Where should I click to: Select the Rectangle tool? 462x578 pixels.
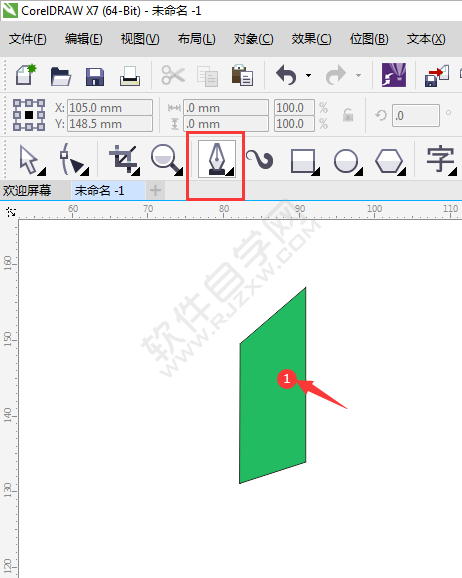(305, 161)
